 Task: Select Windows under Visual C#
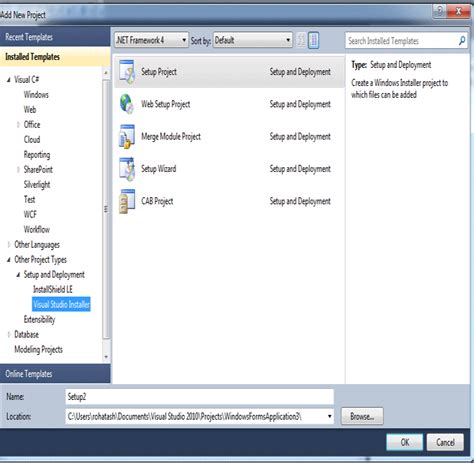click(x=36, y=95)
